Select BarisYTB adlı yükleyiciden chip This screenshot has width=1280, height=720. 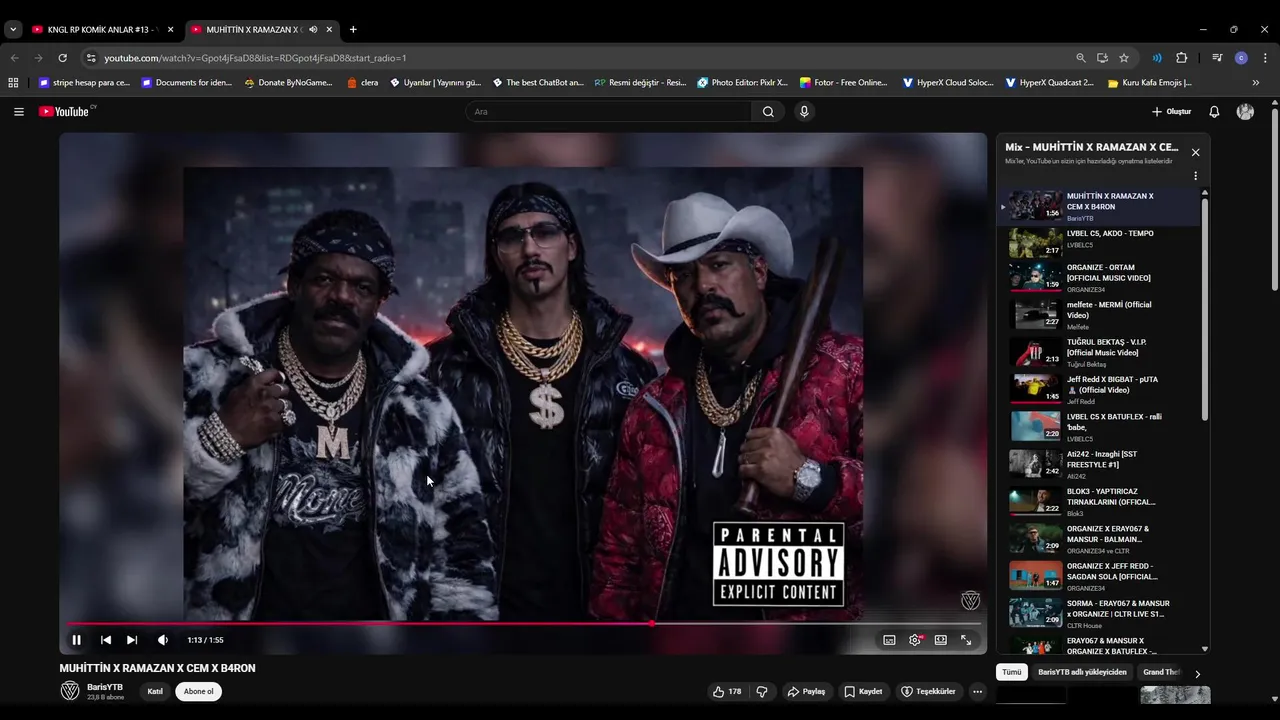click(x=1082, y=672)
